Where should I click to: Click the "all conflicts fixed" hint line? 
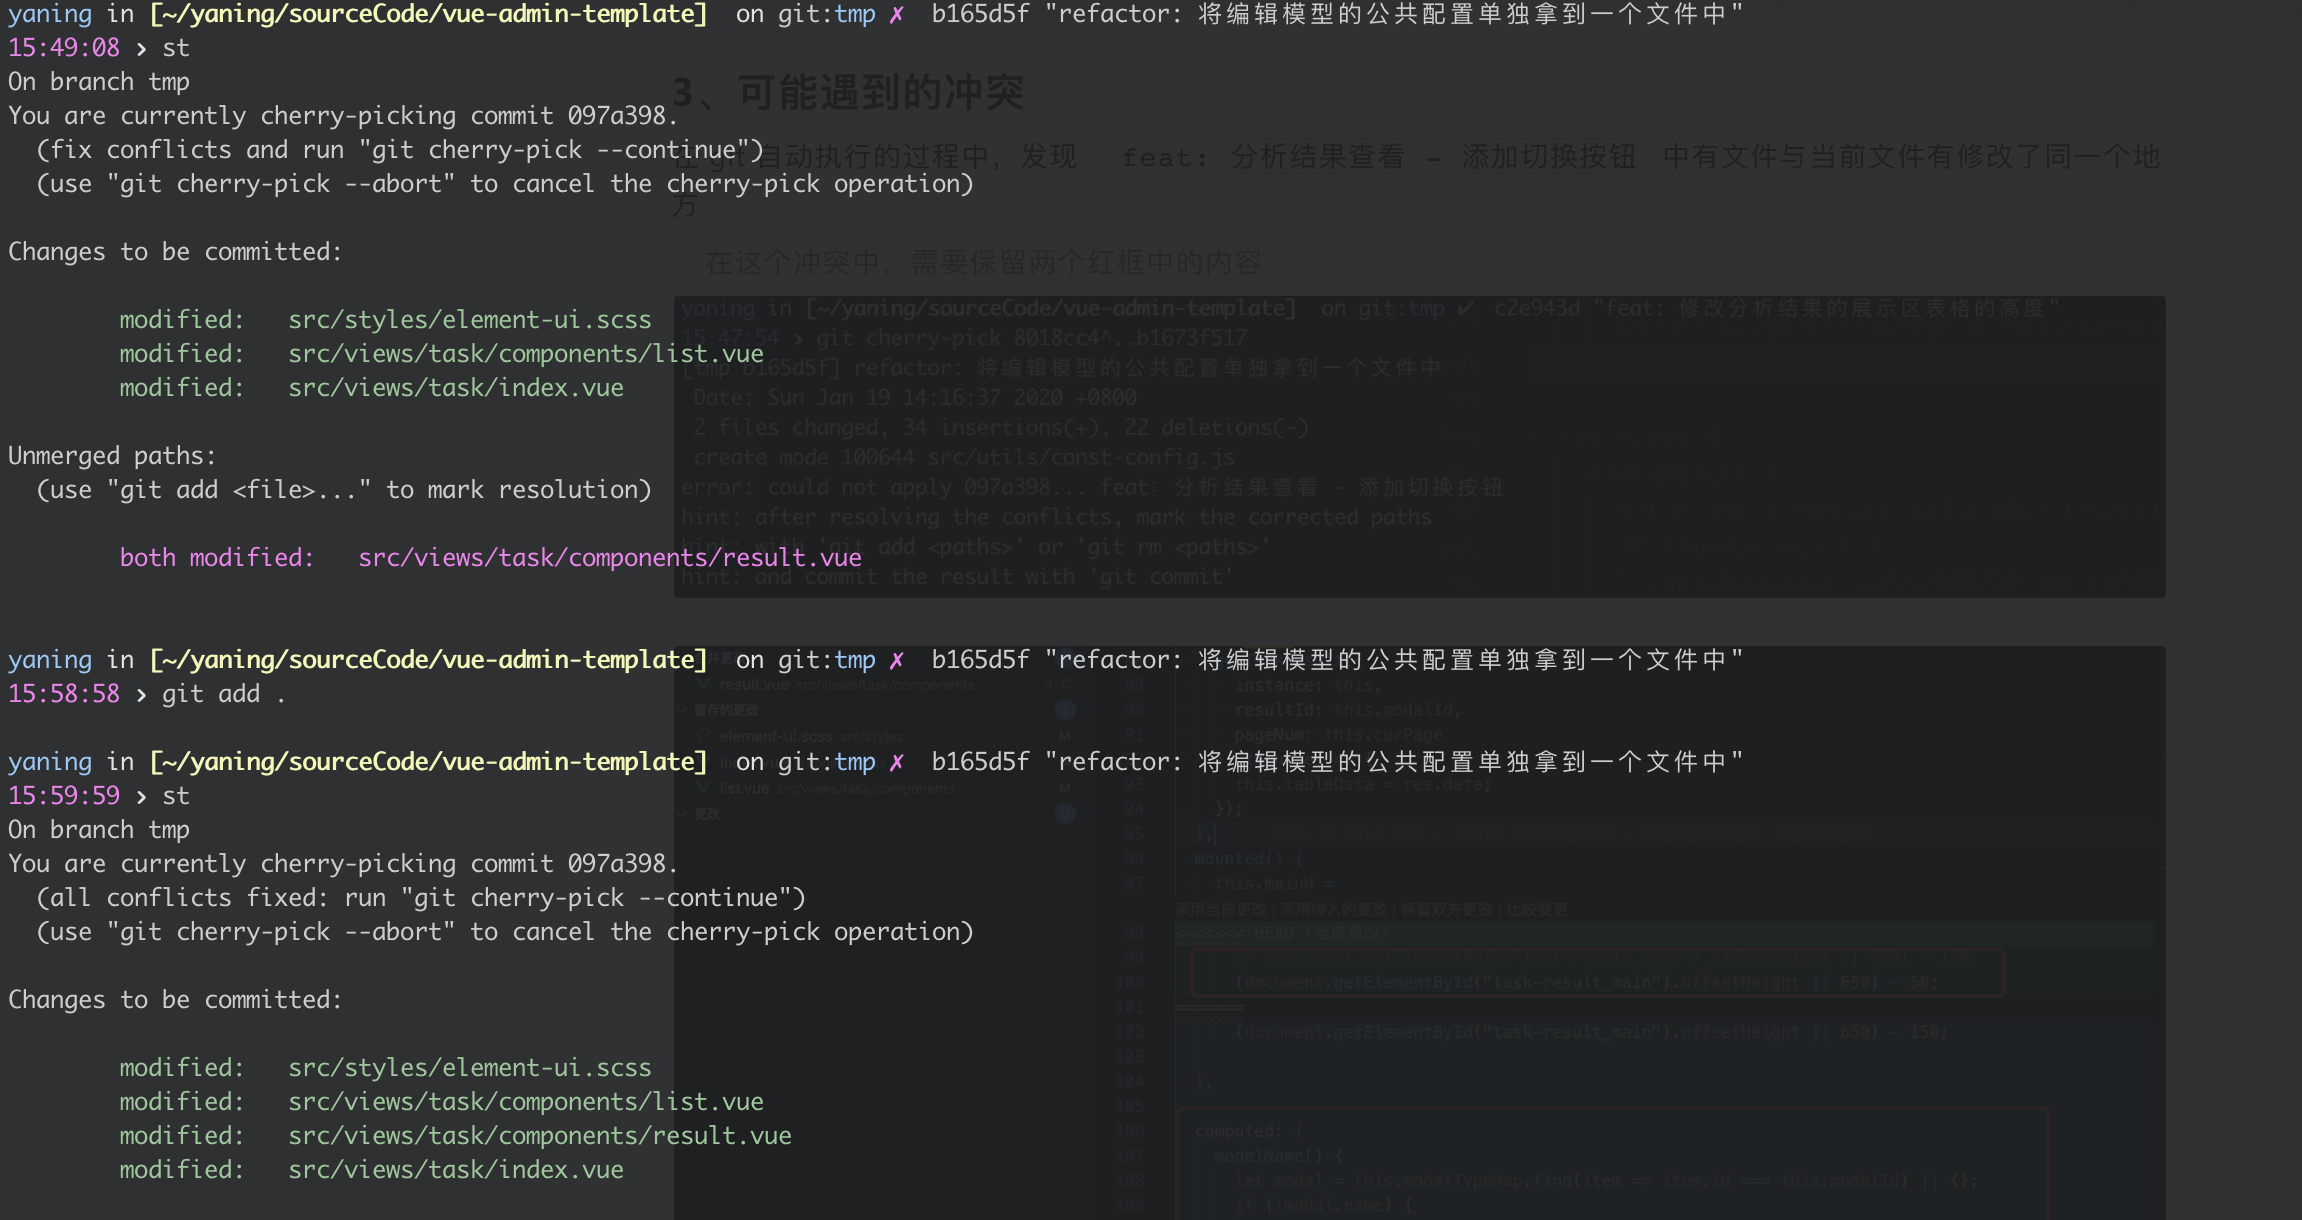(421, 898)
